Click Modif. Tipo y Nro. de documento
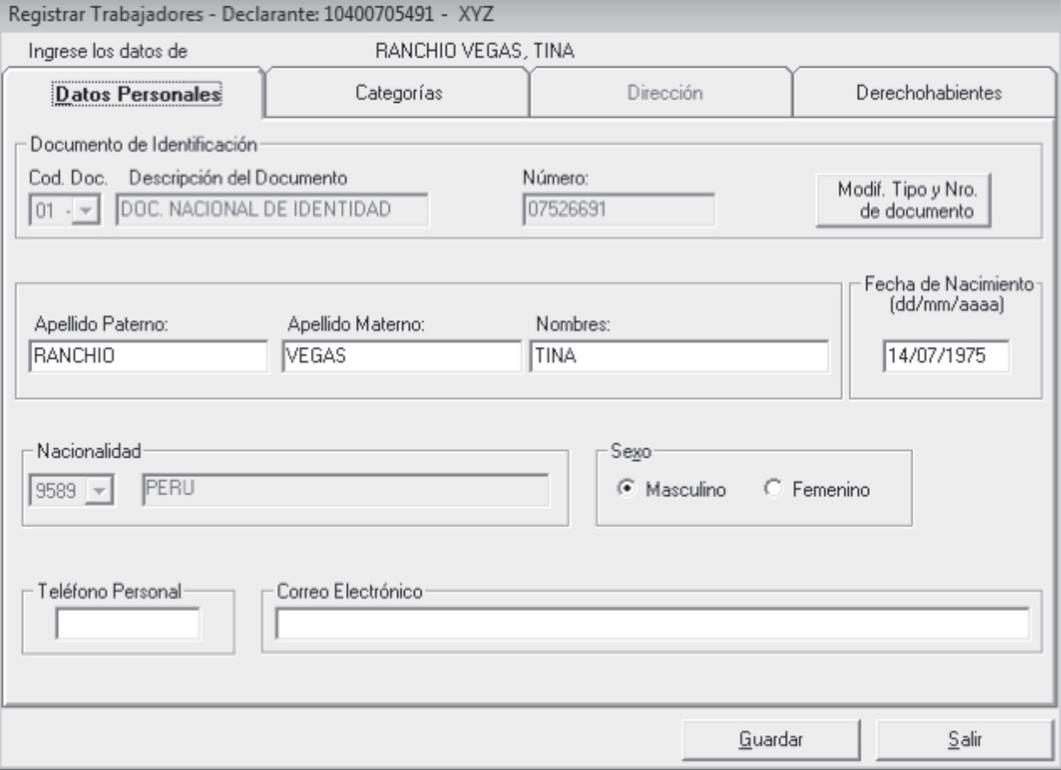Viewport: 1061px width, 770px height. [903, 199]
